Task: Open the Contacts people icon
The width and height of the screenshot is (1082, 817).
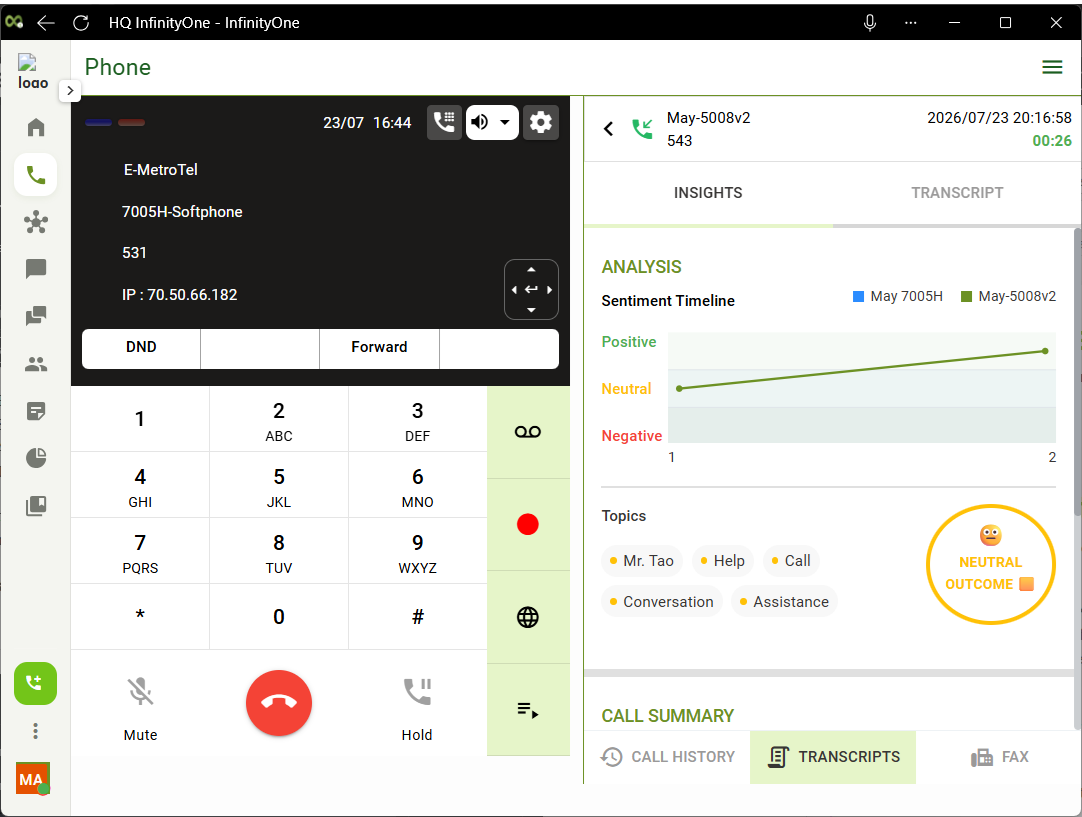Action: coord(36,364)
